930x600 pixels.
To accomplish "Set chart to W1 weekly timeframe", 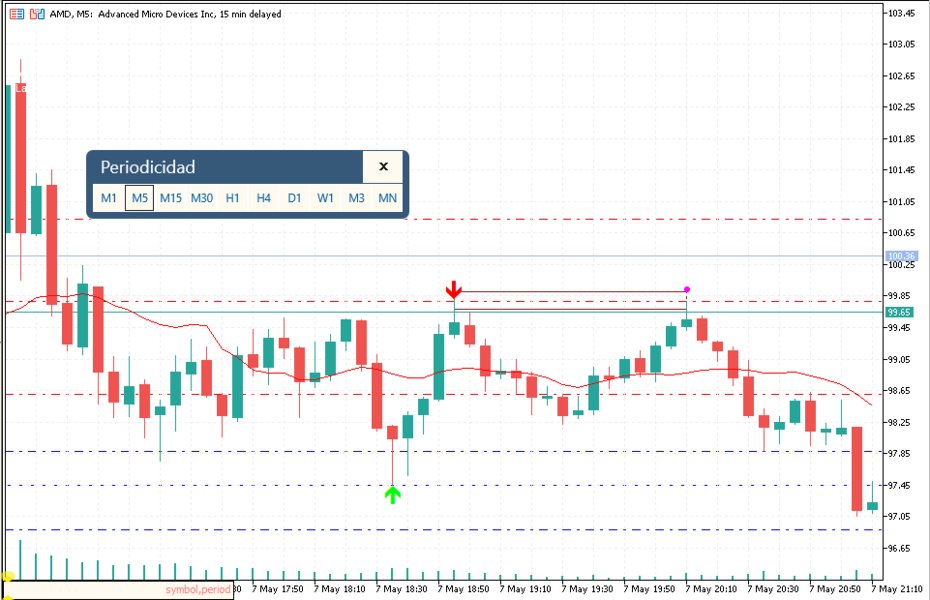I will [325, 198].
